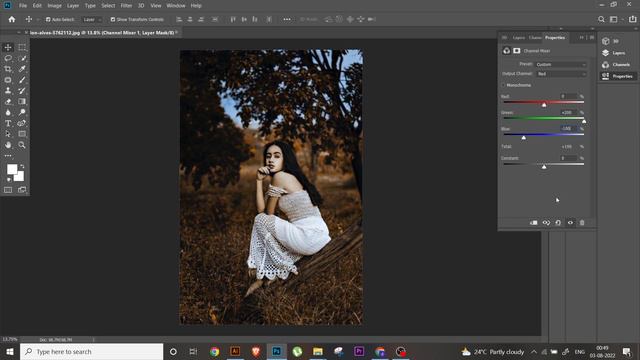The image size is (640, 360).
Task: Open Adobe Illustrator from taskbar
Action: [x=235, y=351]
